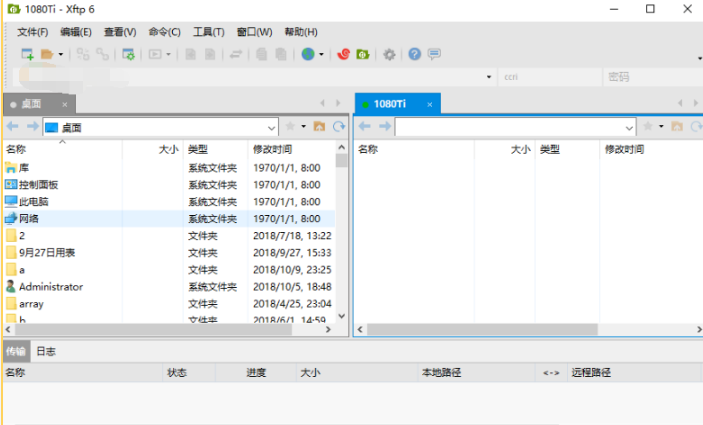Image resolution: width=703 pixels, height=425 pixels.
Task: Click the remote pane bookmark star
Action: pyautogui.click(x=647, y=126)
